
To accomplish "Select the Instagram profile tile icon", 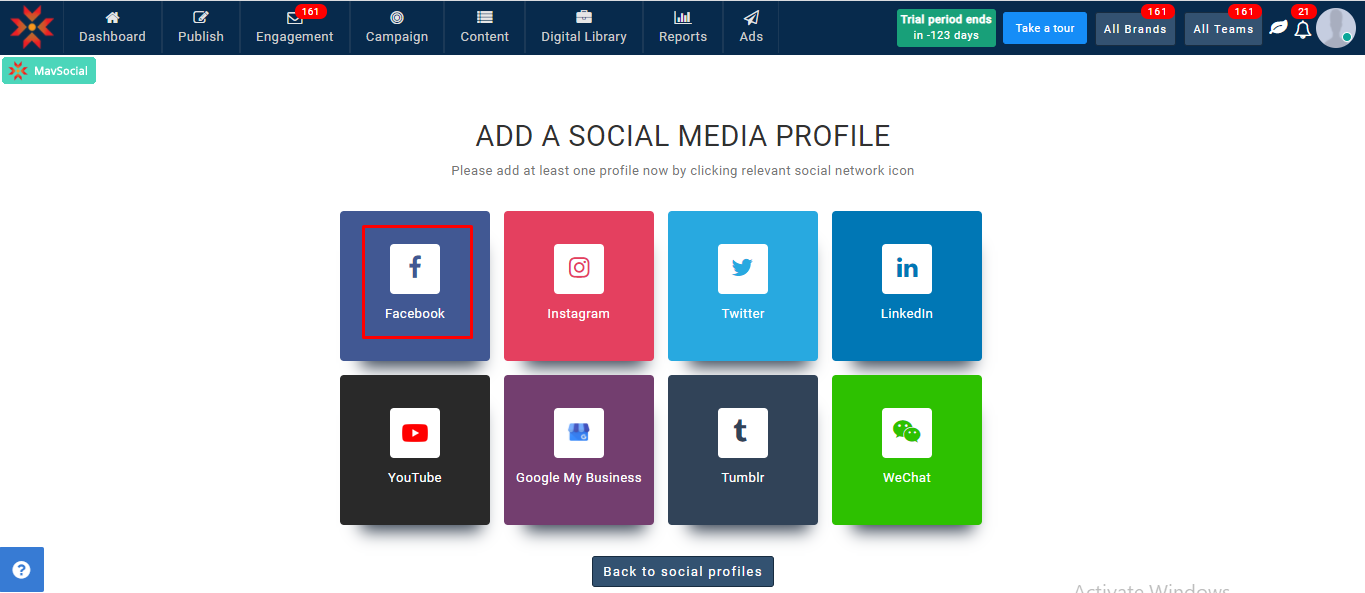I will (x=579, y=269).
